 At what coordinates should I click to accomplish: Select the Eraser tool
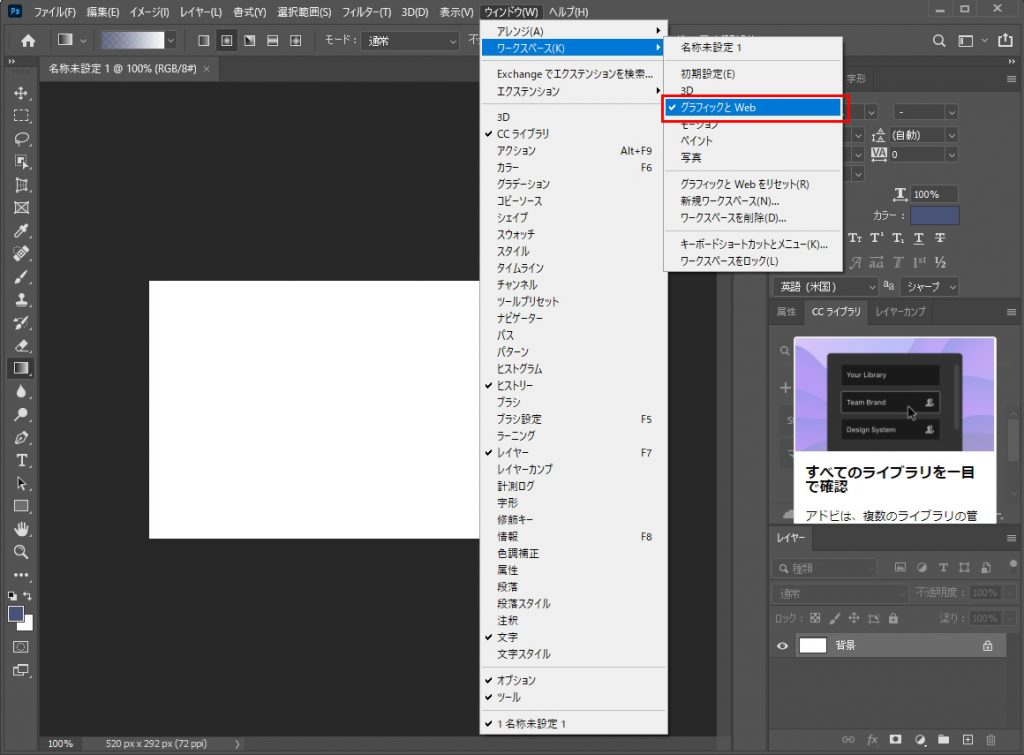click(21, 346)
